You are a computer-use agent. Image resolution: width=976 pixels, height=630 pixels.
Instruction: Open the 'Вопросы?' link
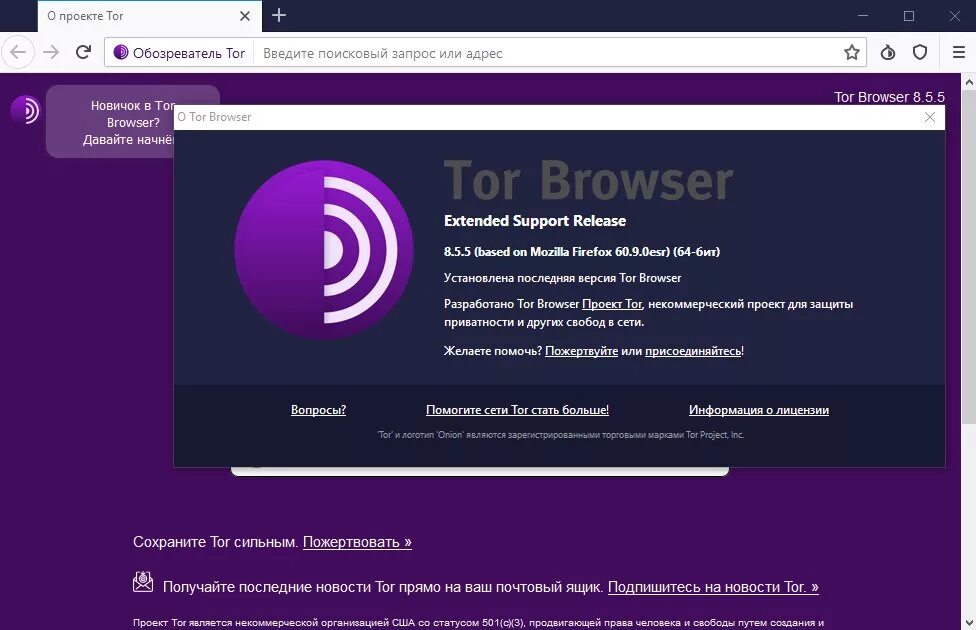(x=318, y=410)
